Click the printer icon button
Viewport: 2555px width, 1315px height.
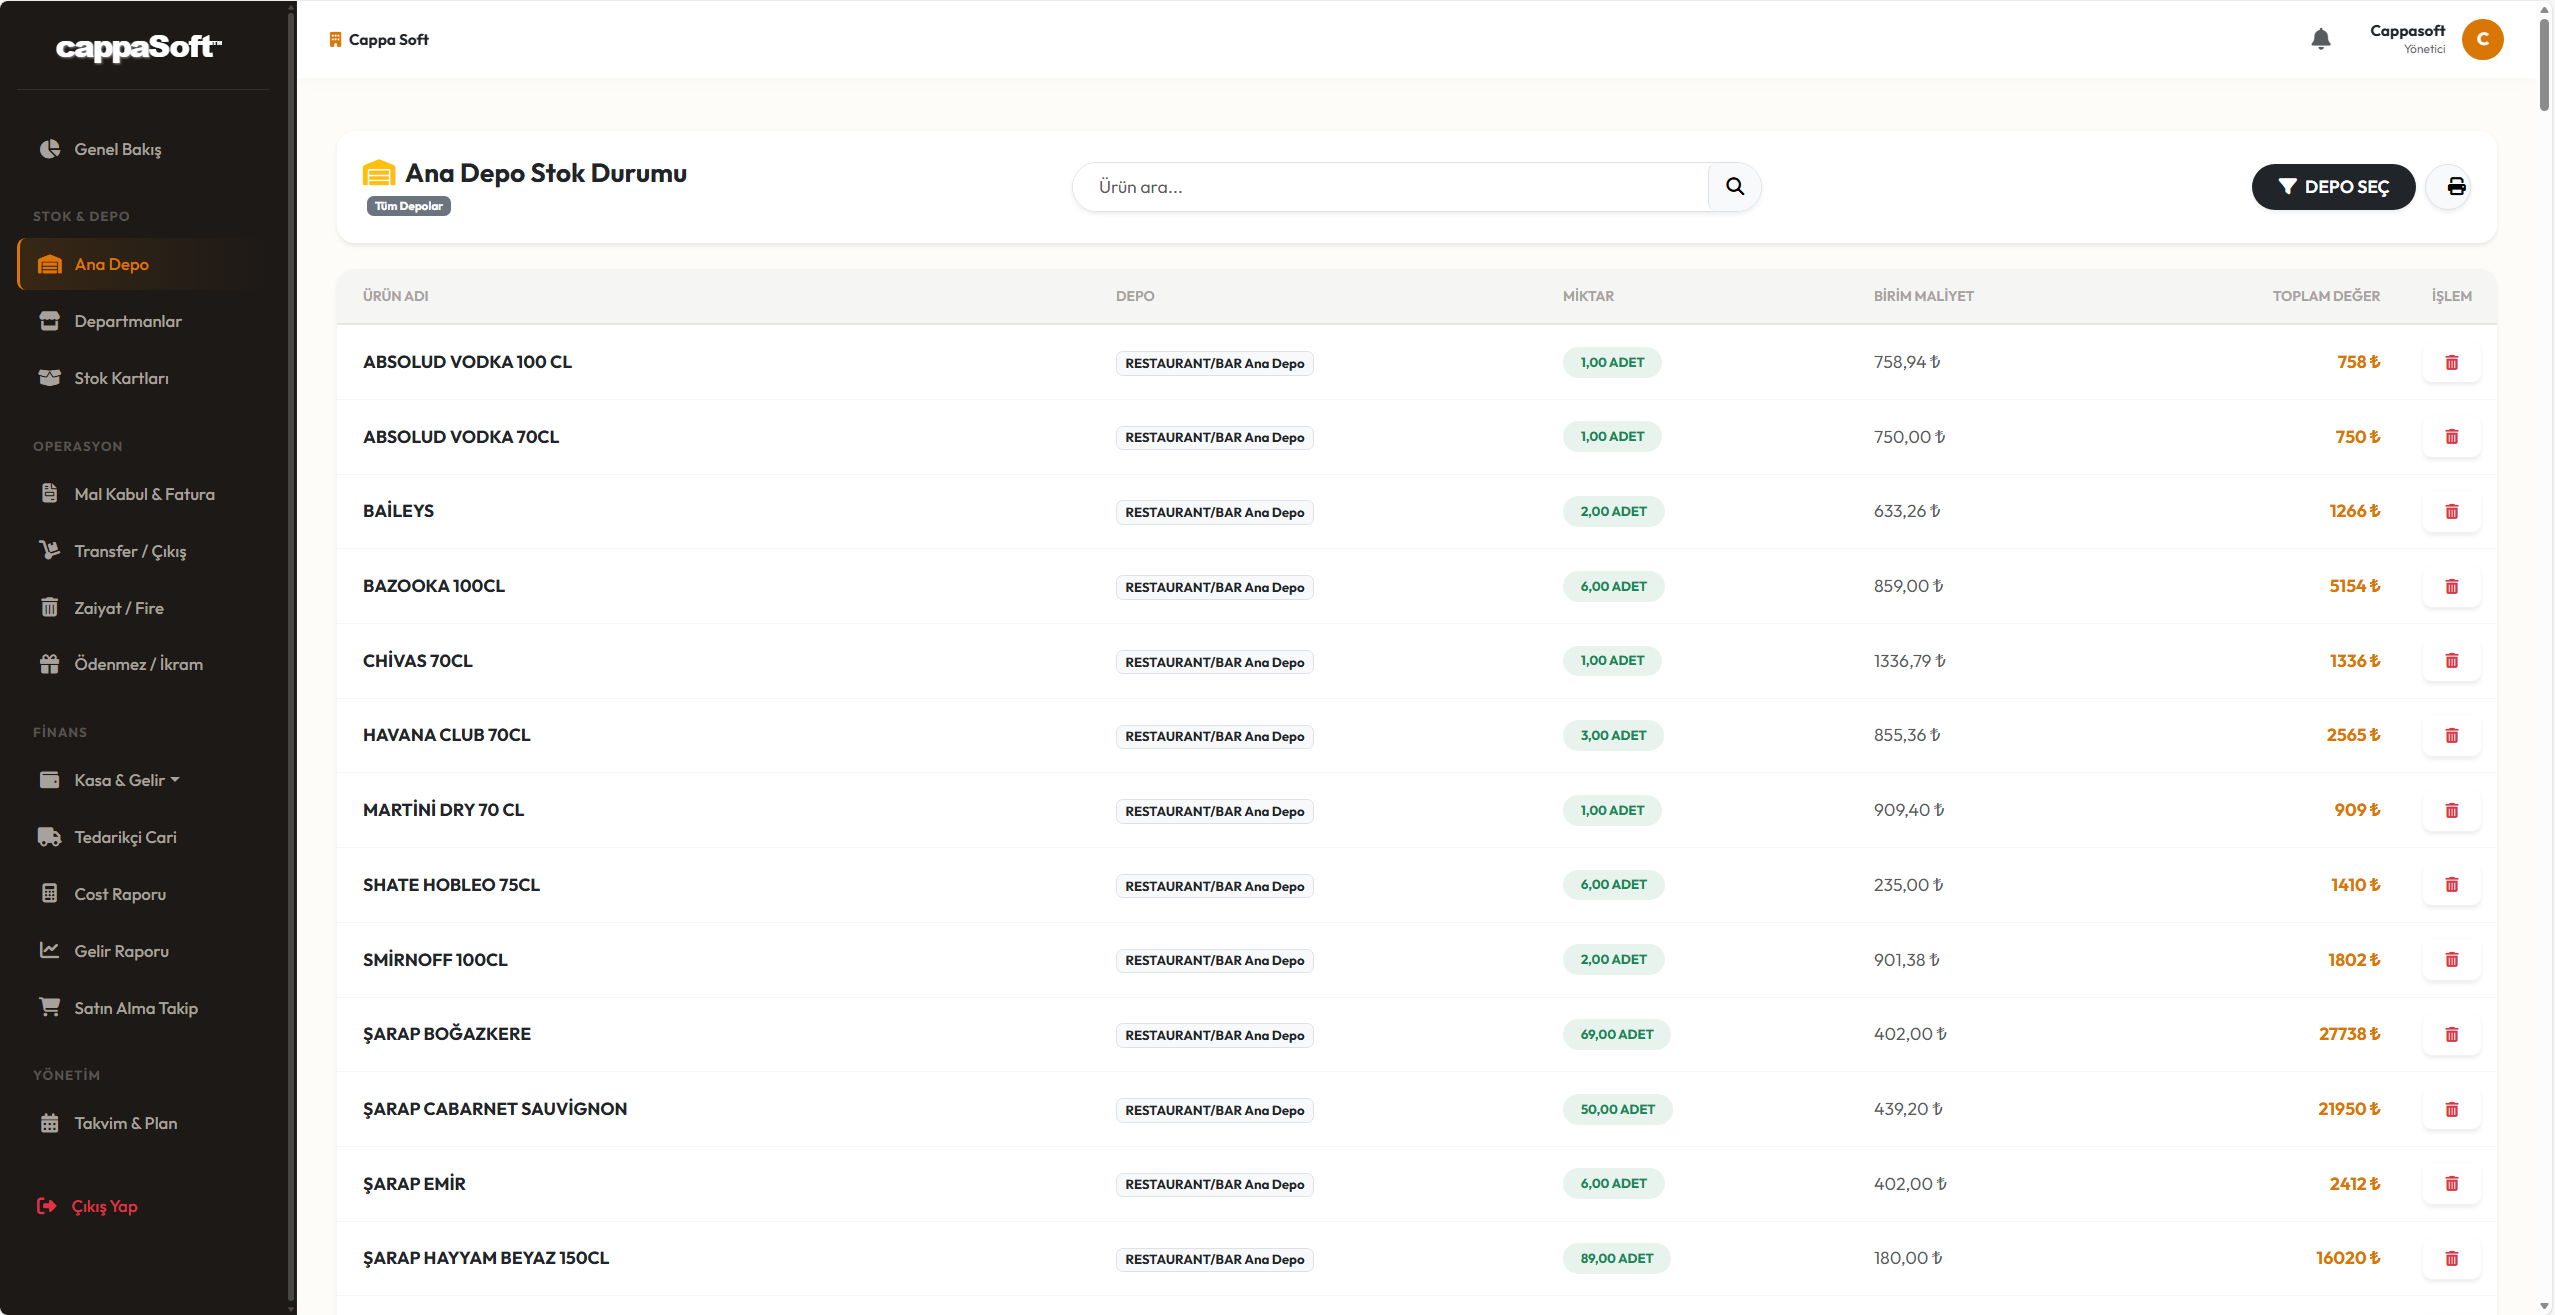click(x=2456, y=187)
